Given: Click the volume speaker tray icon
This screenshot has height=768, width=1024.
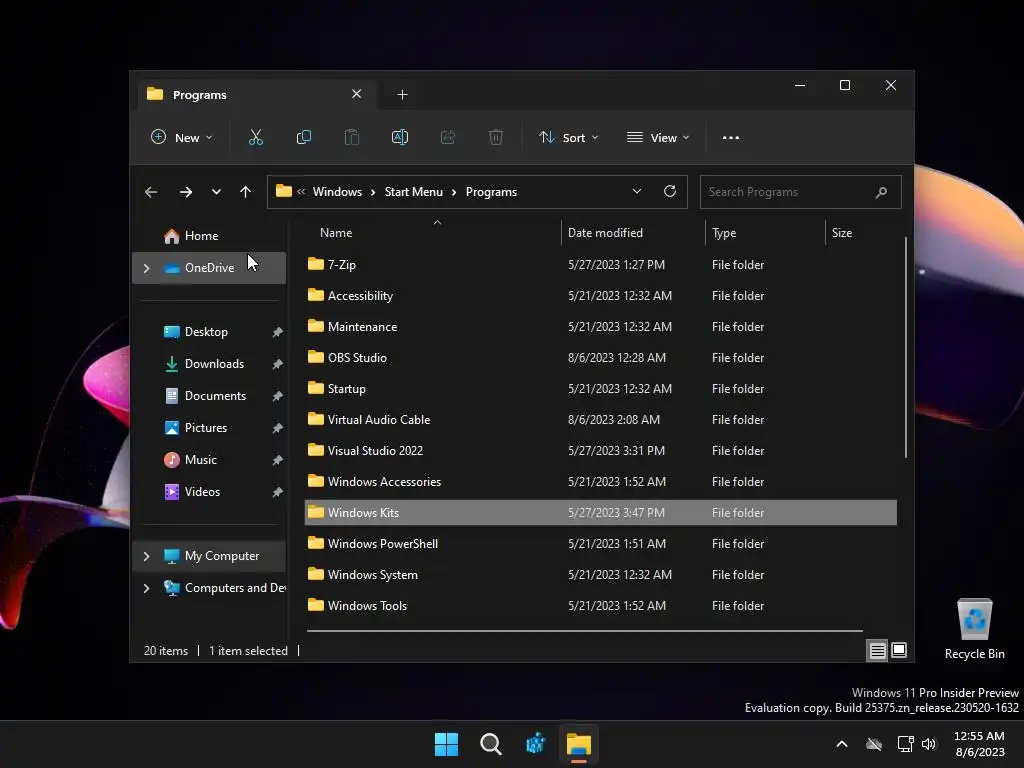Looking at the screenshot, I should coord(929,744).
